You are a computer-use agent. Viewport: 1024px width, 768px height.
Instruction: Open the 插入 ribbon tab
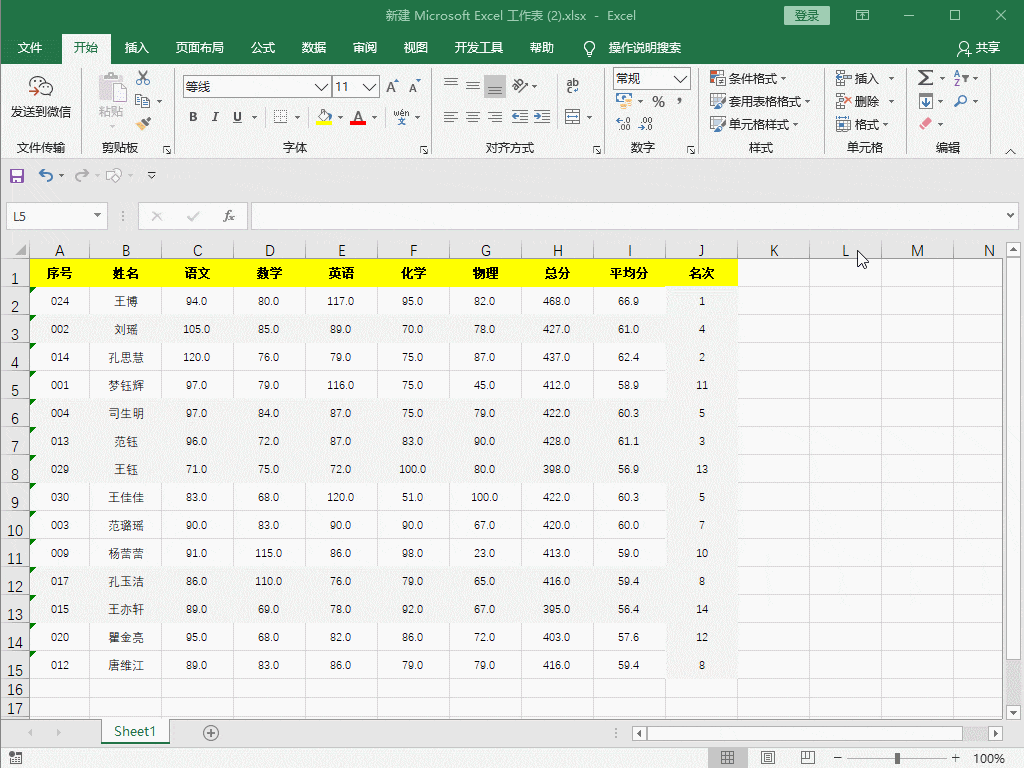(x=136, y=48)
